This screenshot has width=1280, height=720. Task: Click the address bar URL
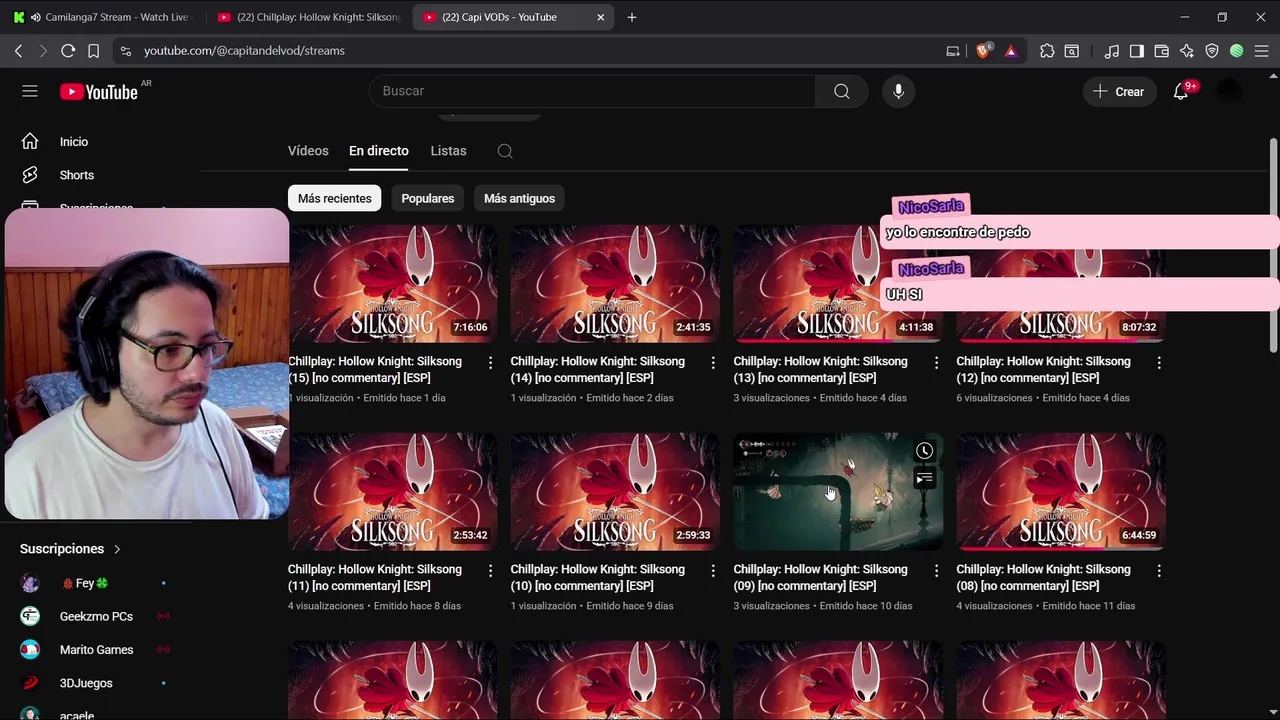pyautogui.click(x=244, y=51)
